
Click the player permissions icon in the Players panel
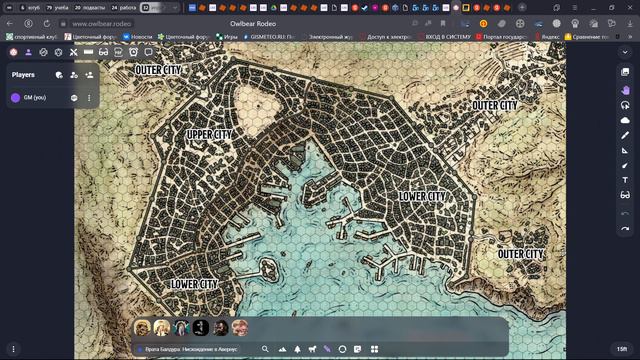[x=74, y=75]
